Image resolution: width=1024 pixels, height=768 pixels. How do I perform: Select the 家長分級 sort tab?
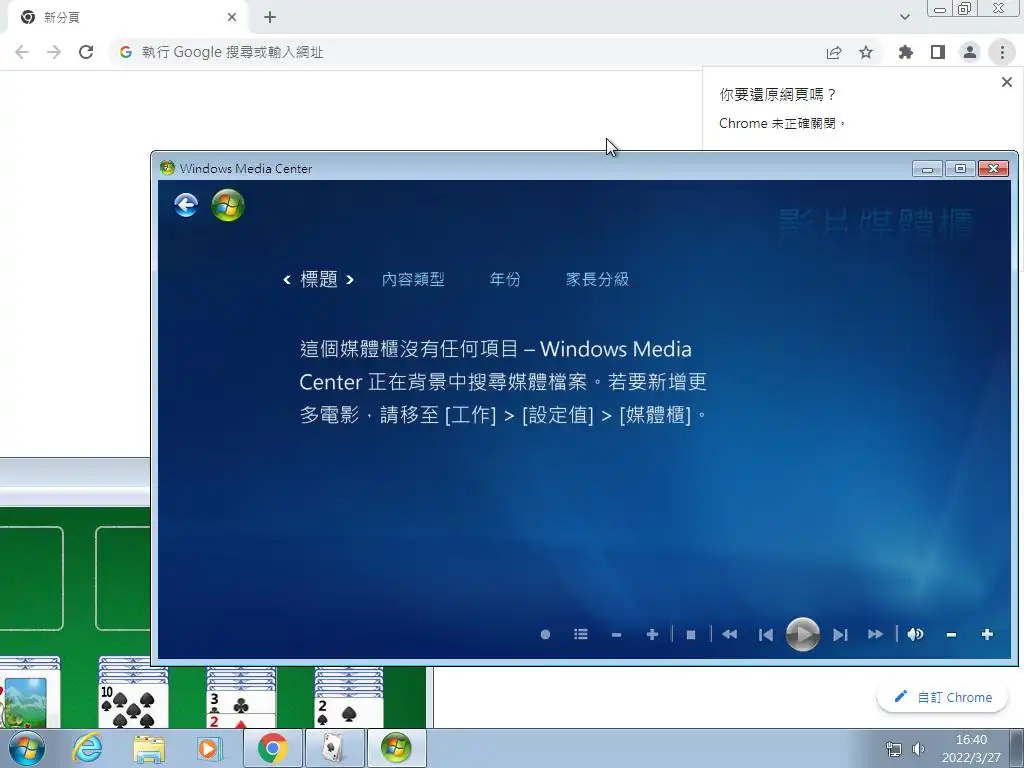click(597, 280)
